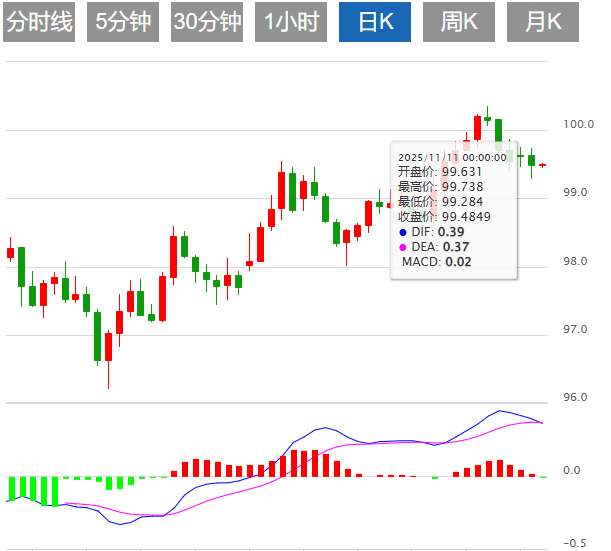Select the 周K weekly tab
This screenshot has height=551, width=611.
pos(459,22)
